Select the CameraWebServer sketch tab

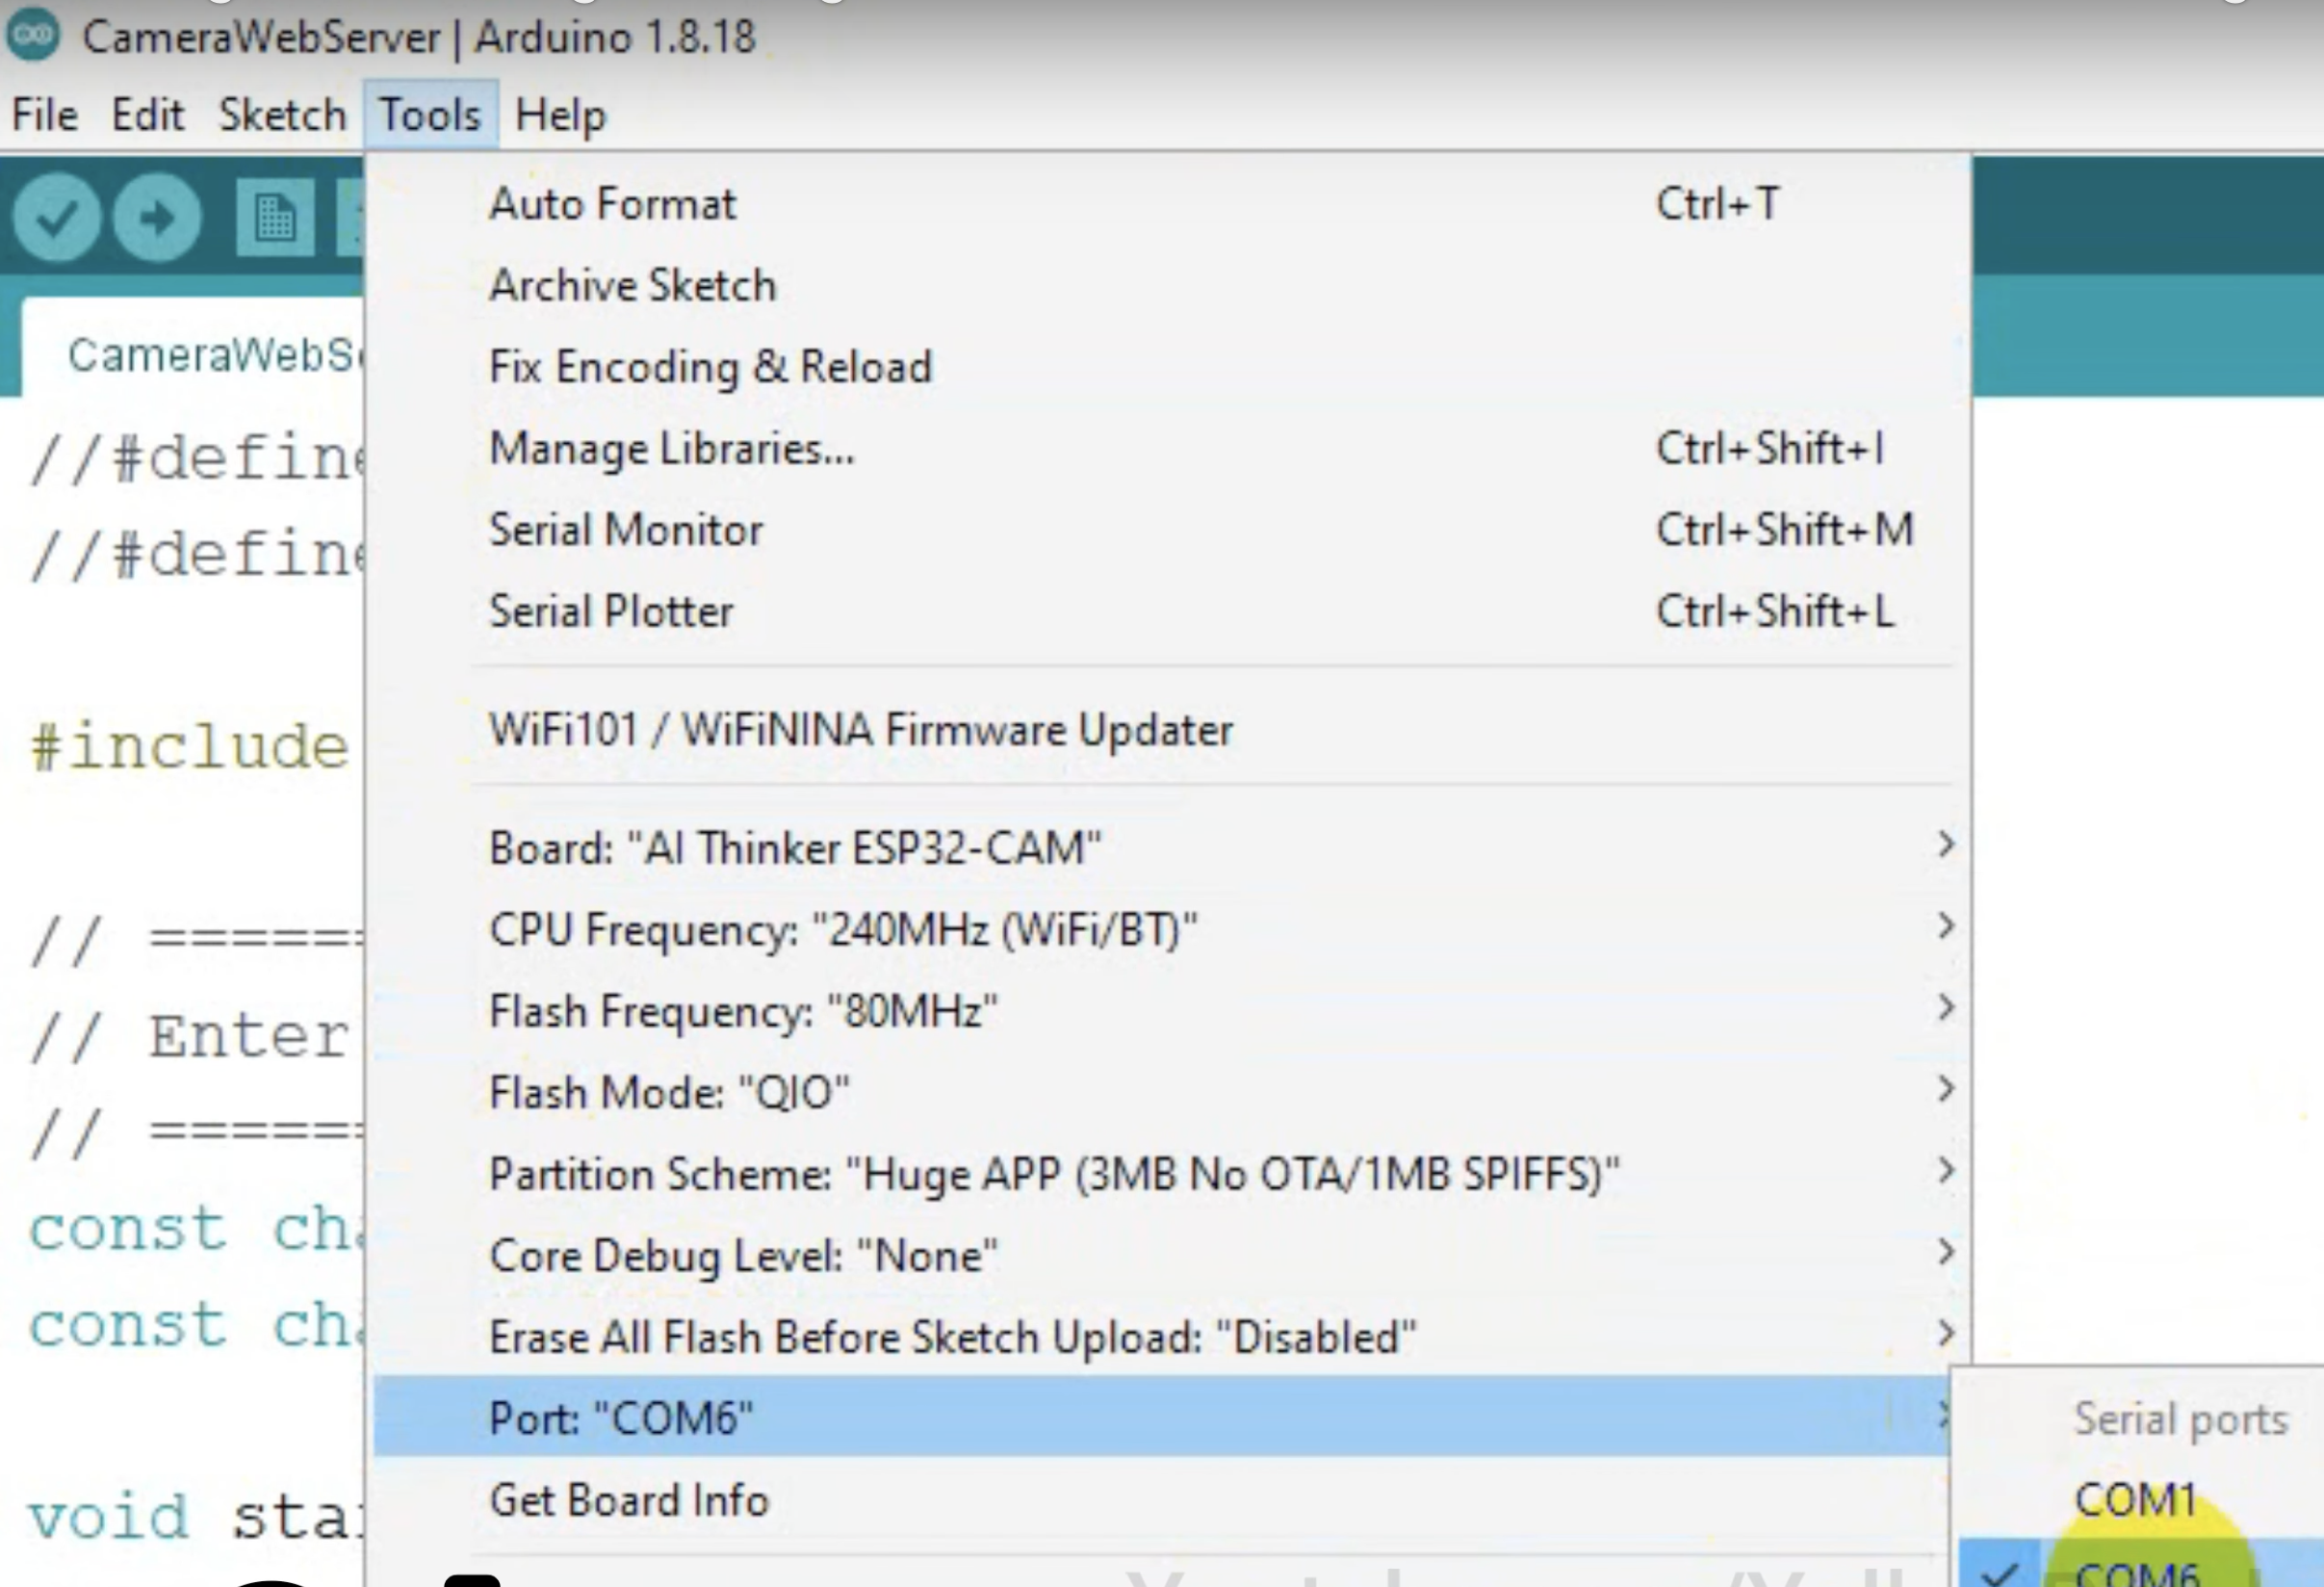click(210, 355)
